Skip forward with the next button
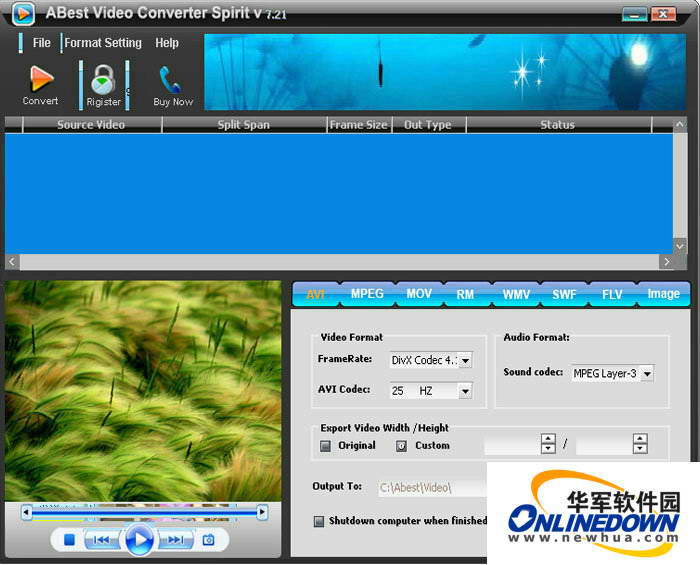Viewport: 700px width, 565px height. point(176,540)
